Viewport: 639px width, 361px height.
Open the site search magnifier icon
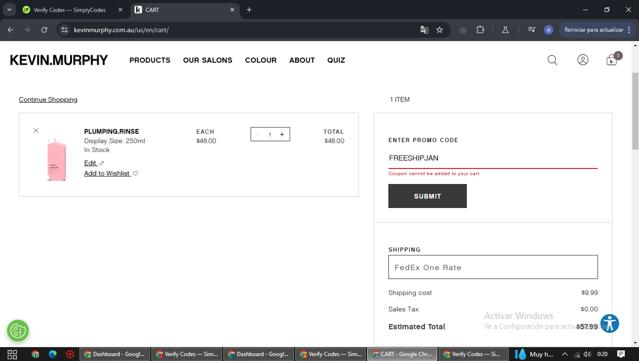click(552, 60)
